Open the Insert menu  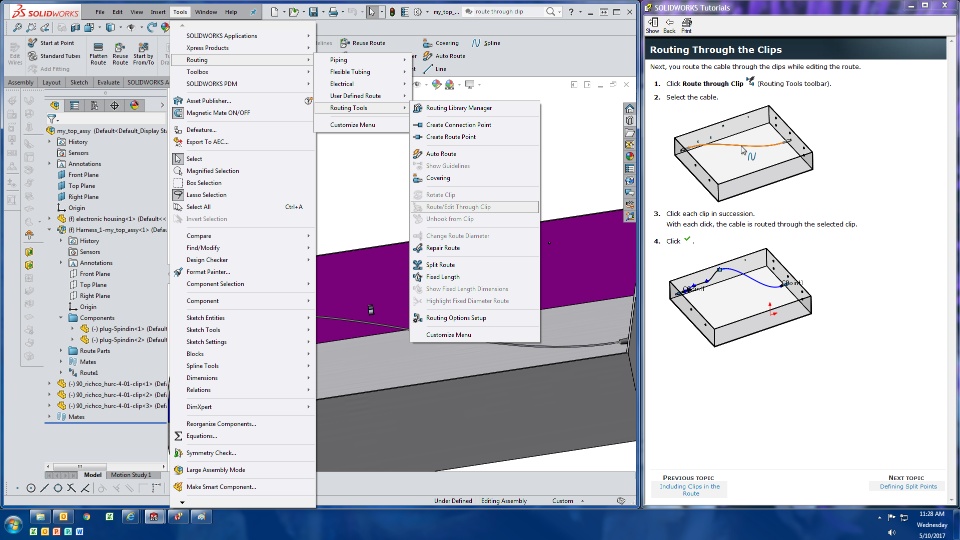[158, 12]
